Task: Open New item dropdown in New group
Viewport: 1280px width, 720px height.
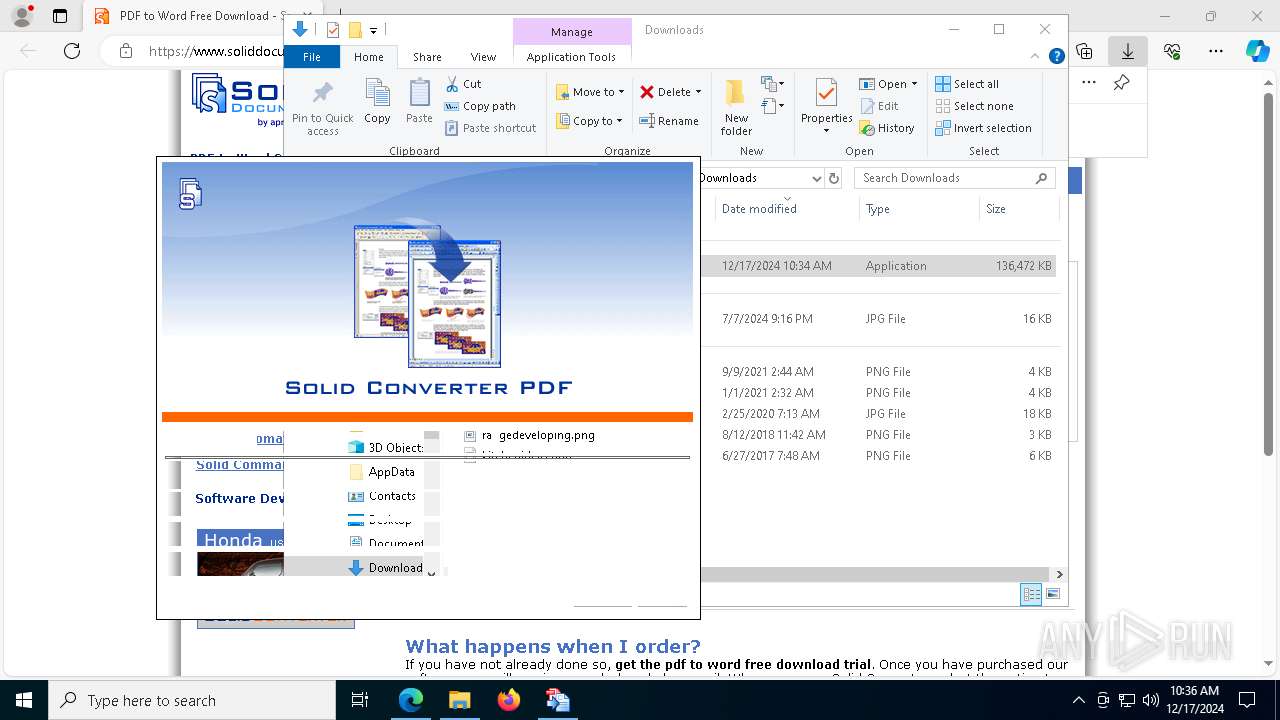Action: point(772,84)
